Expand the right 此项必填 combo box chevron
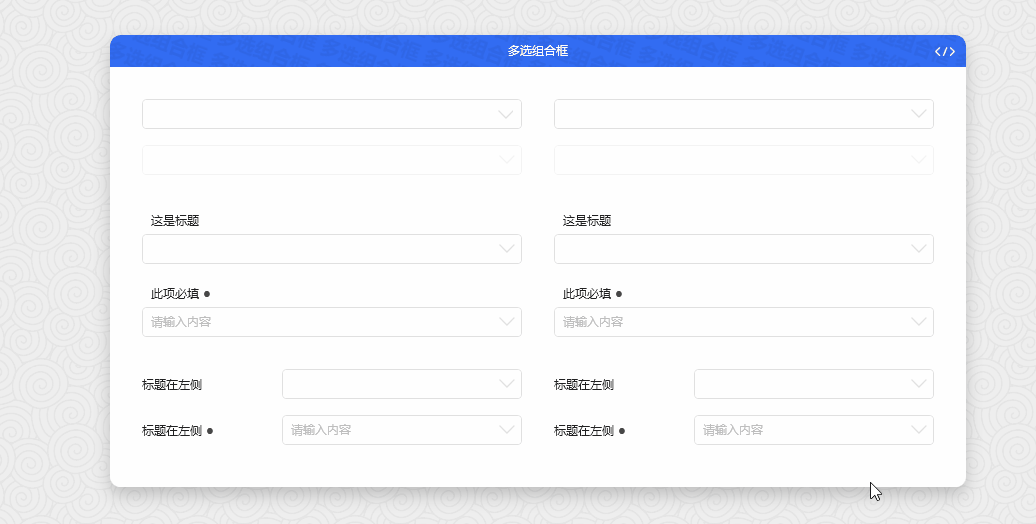The image size is (1036, 524). pos(918,322)
